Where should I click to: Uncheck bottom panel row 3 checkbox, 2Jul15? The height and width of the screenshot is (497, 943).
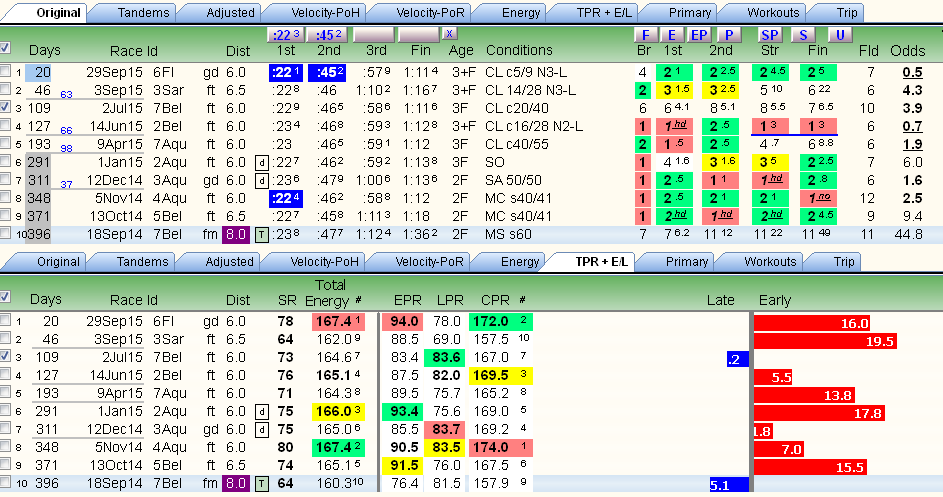click(5, 356)
